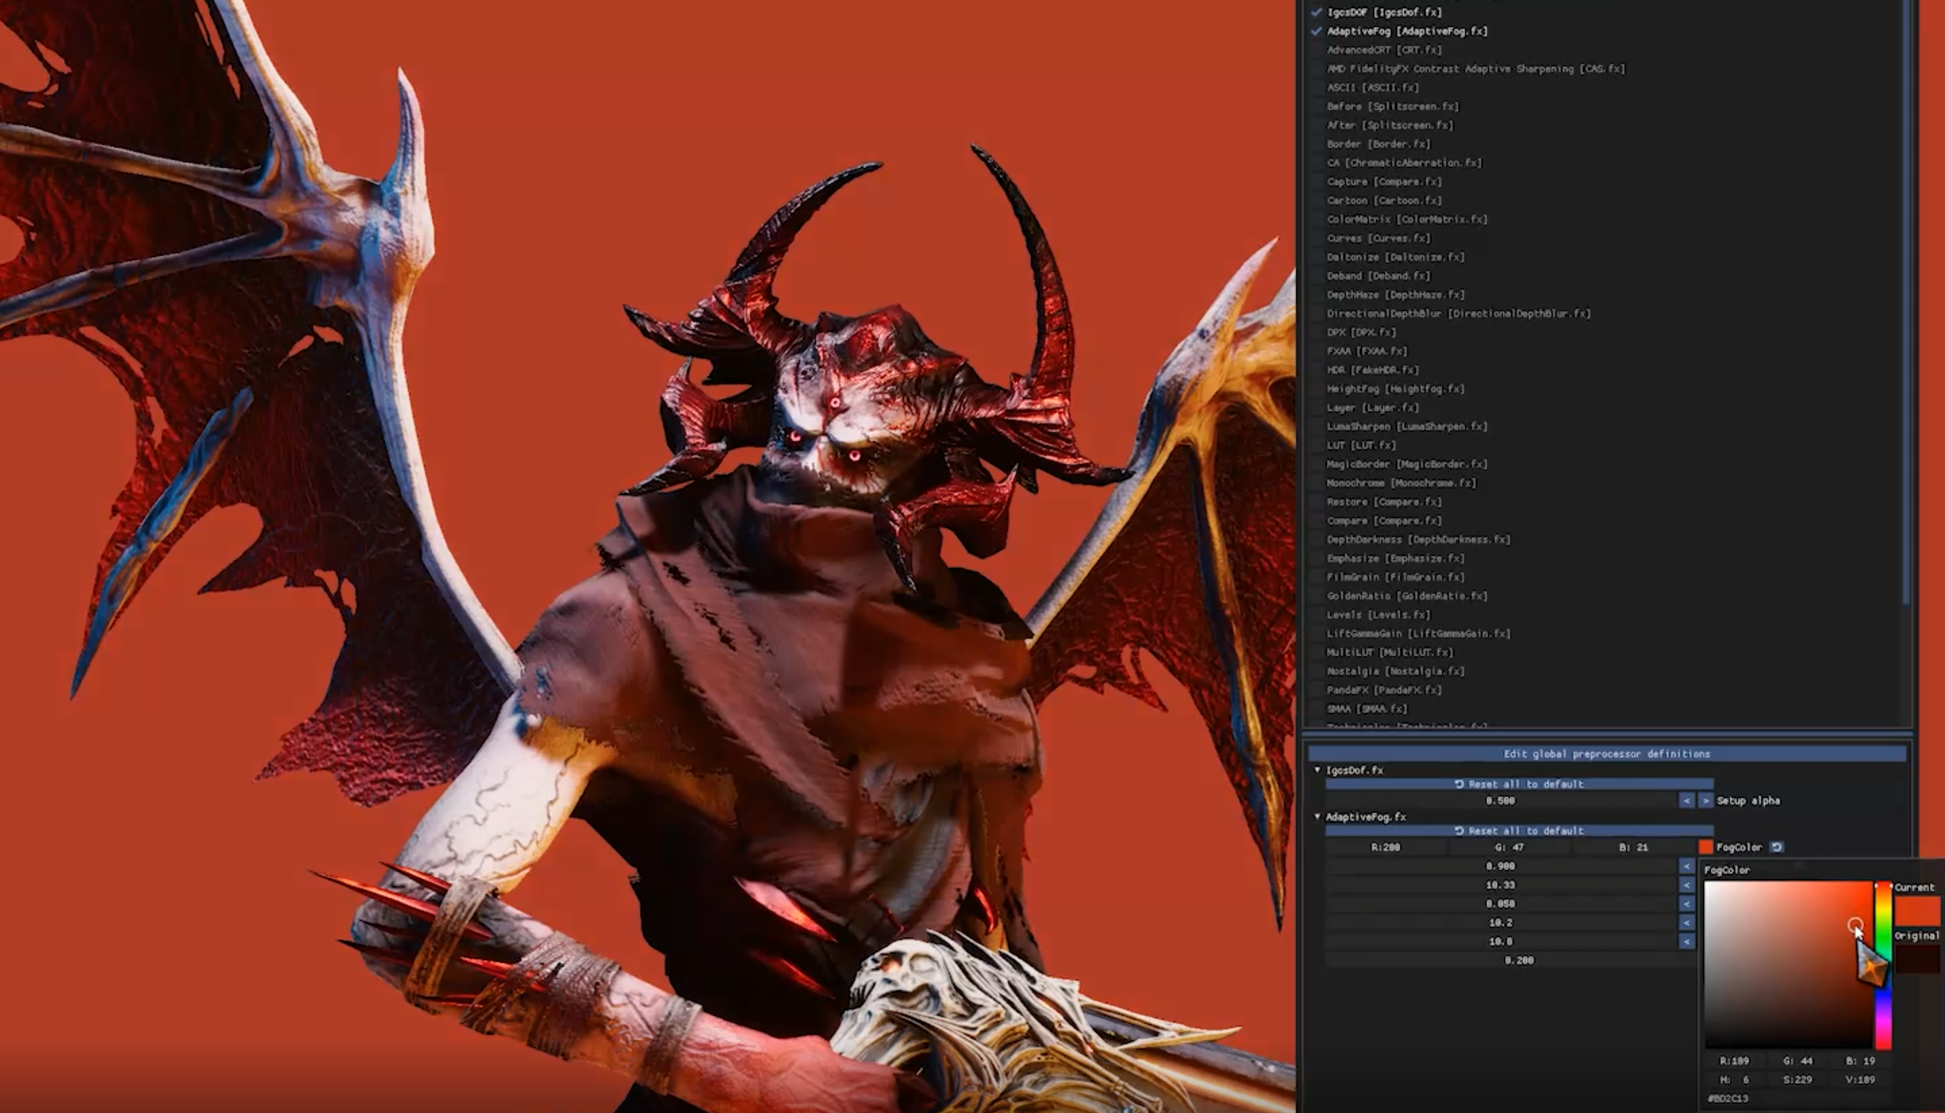Viewport: 1945px width, 1113px height.
Task: Click the increase arrow beside Setup alpha
Action: pyautogui.click(x=1705, y=801)
